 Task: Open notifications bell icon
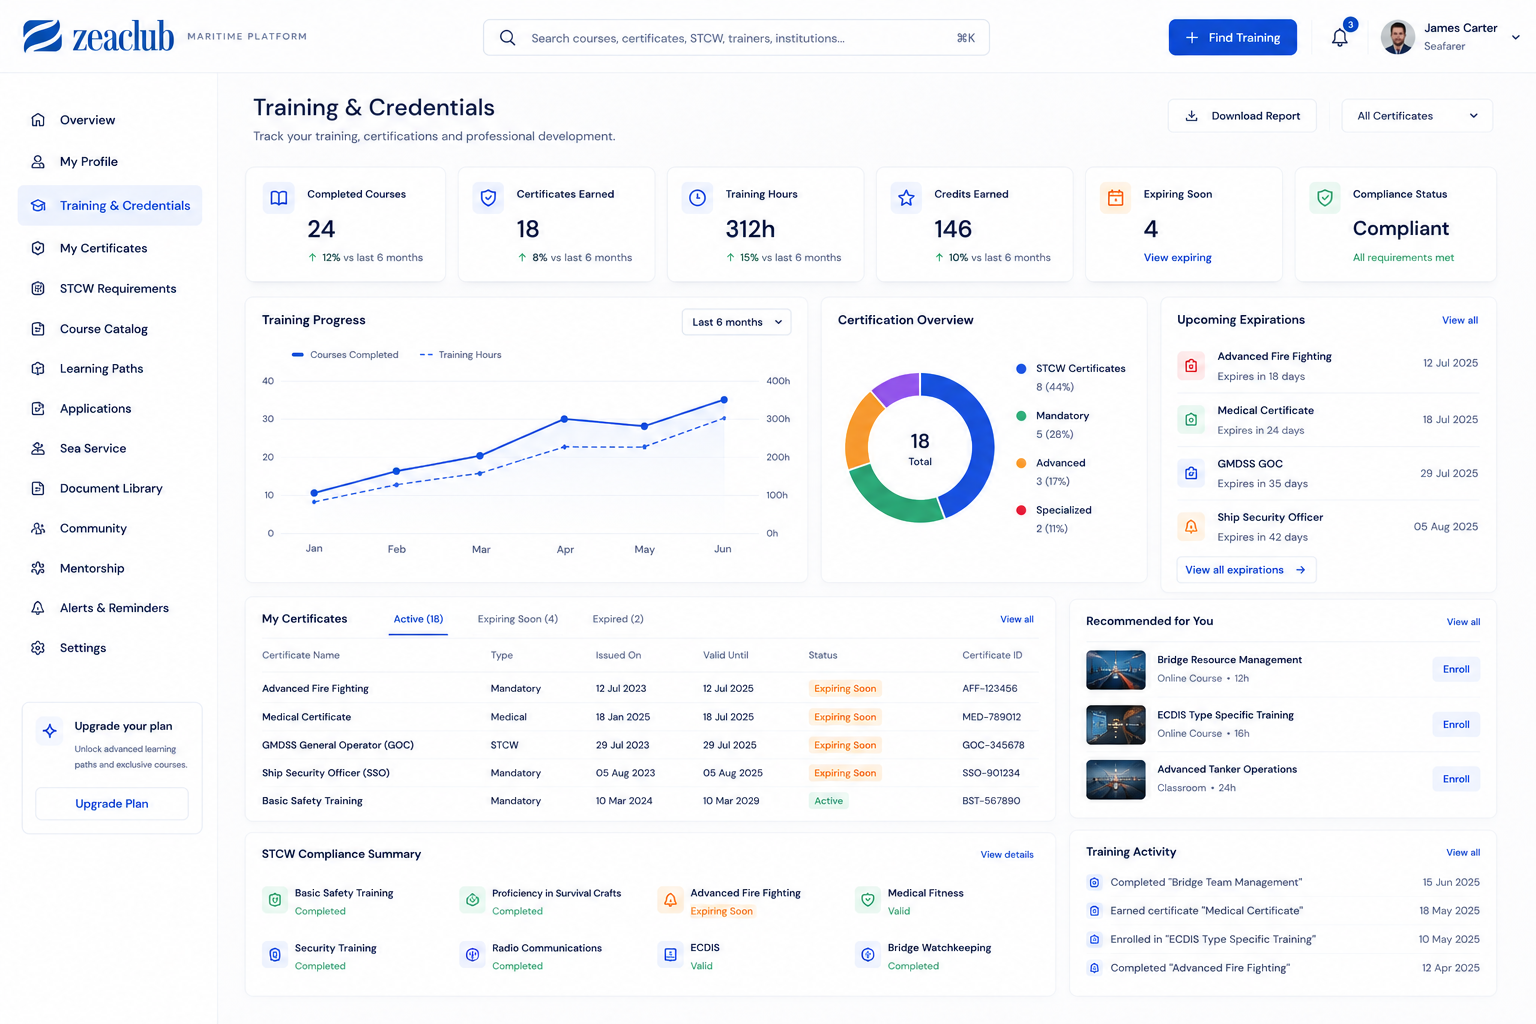pos(1340,38)
